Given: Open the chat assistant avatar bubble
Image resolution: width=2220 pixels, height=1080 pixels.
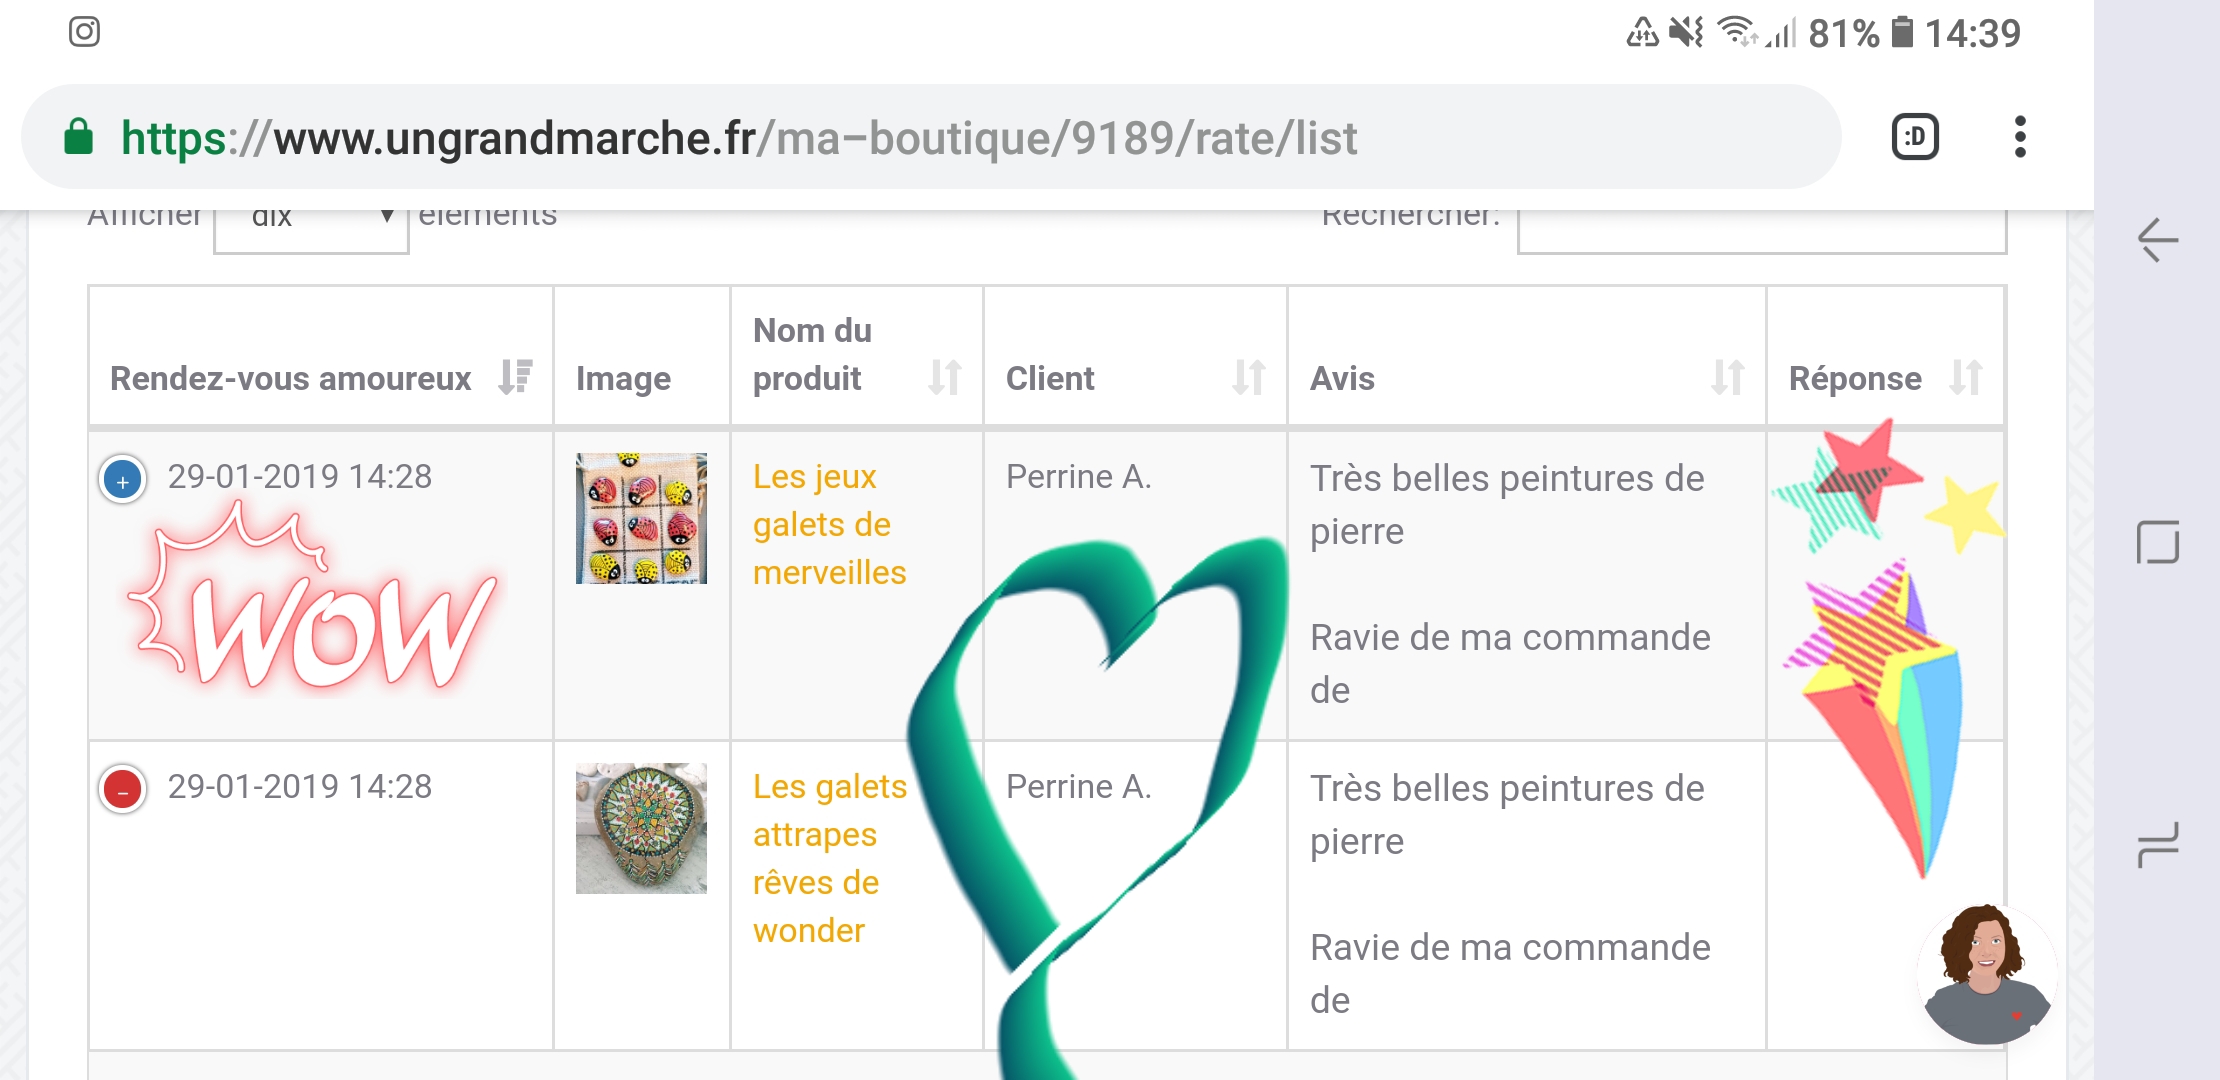Looking at the screenshot, I should coord(1986,974).
